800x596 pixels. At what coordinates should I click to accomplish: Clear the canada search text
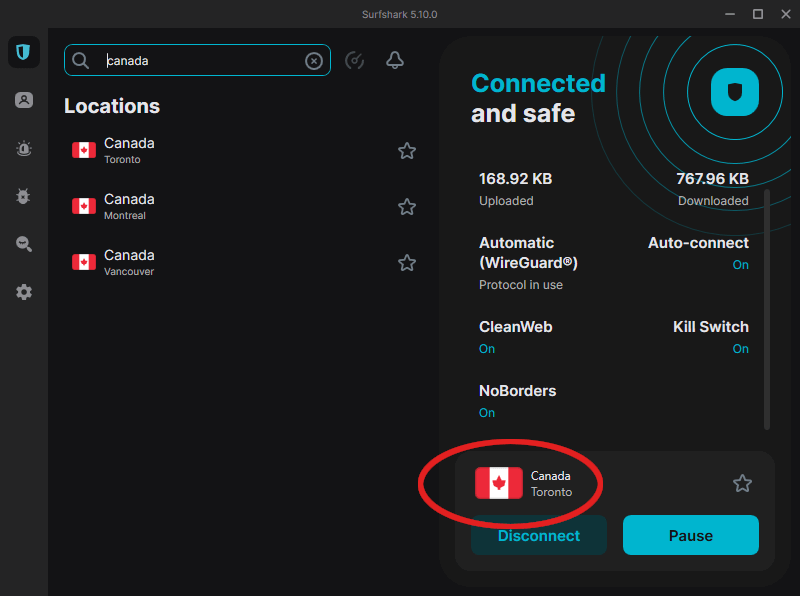[314, 61]
